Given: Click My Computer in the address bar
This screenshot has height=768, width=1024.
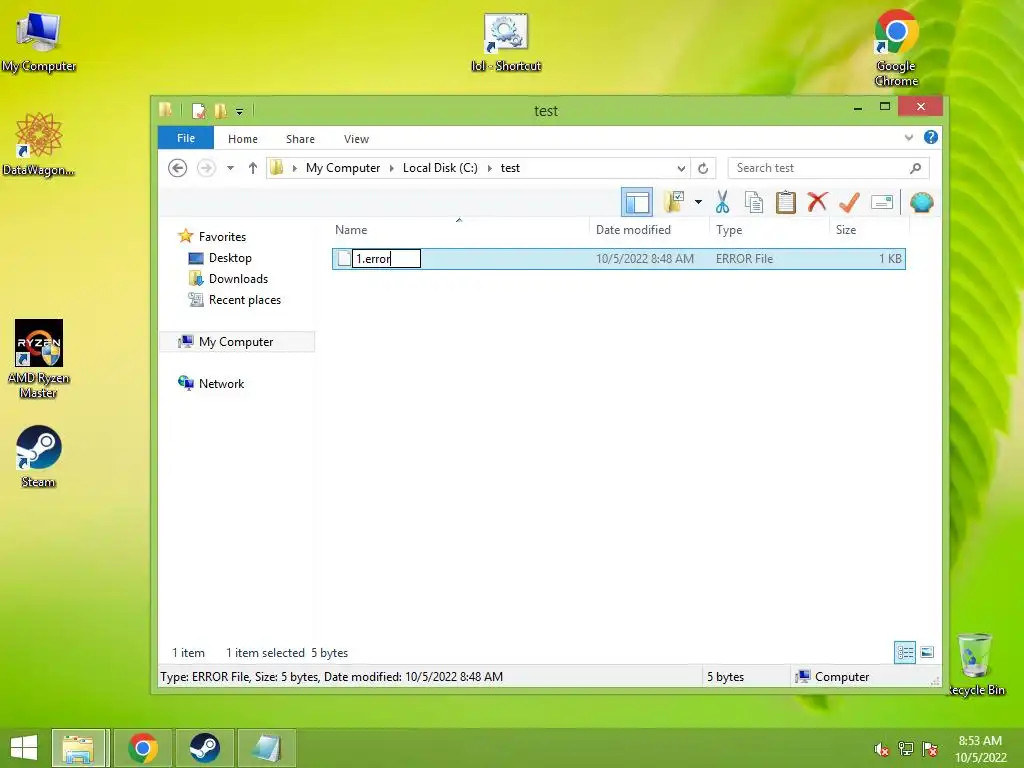Looking at the screenshot, I should click(x=343, y=168).
